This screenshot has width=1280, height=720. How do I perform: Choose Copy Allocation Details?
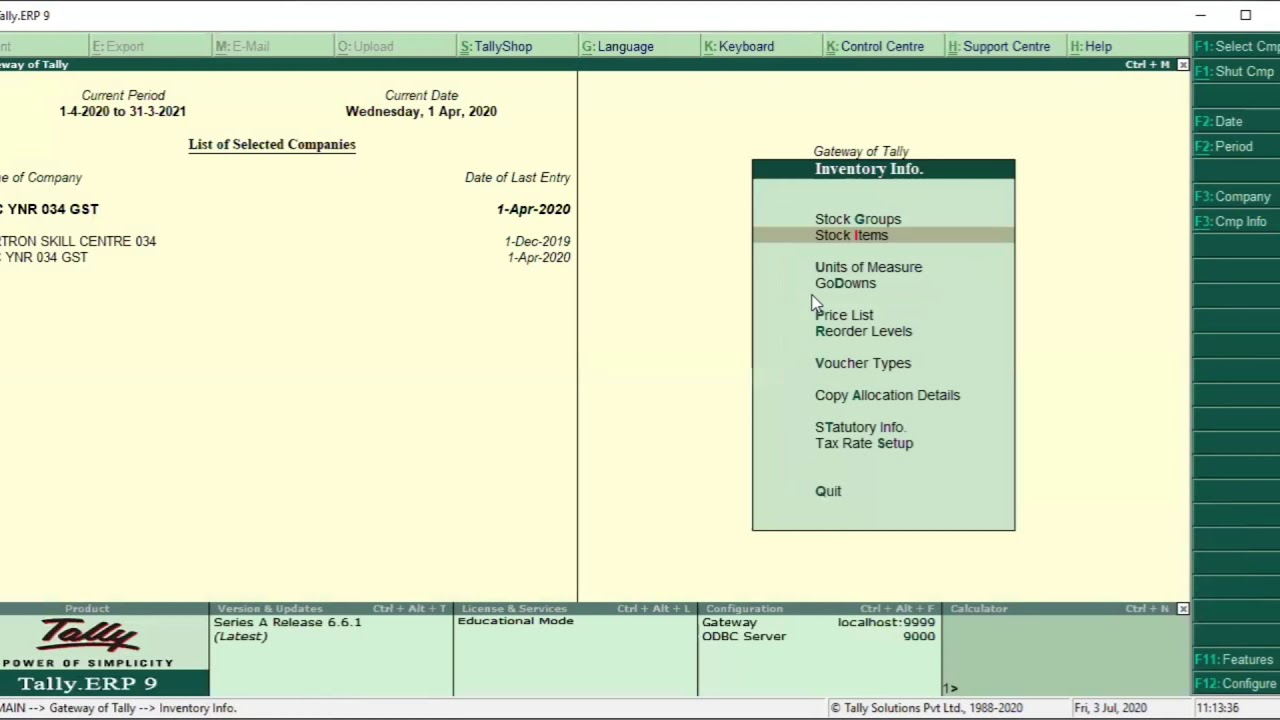click(887, 395)
